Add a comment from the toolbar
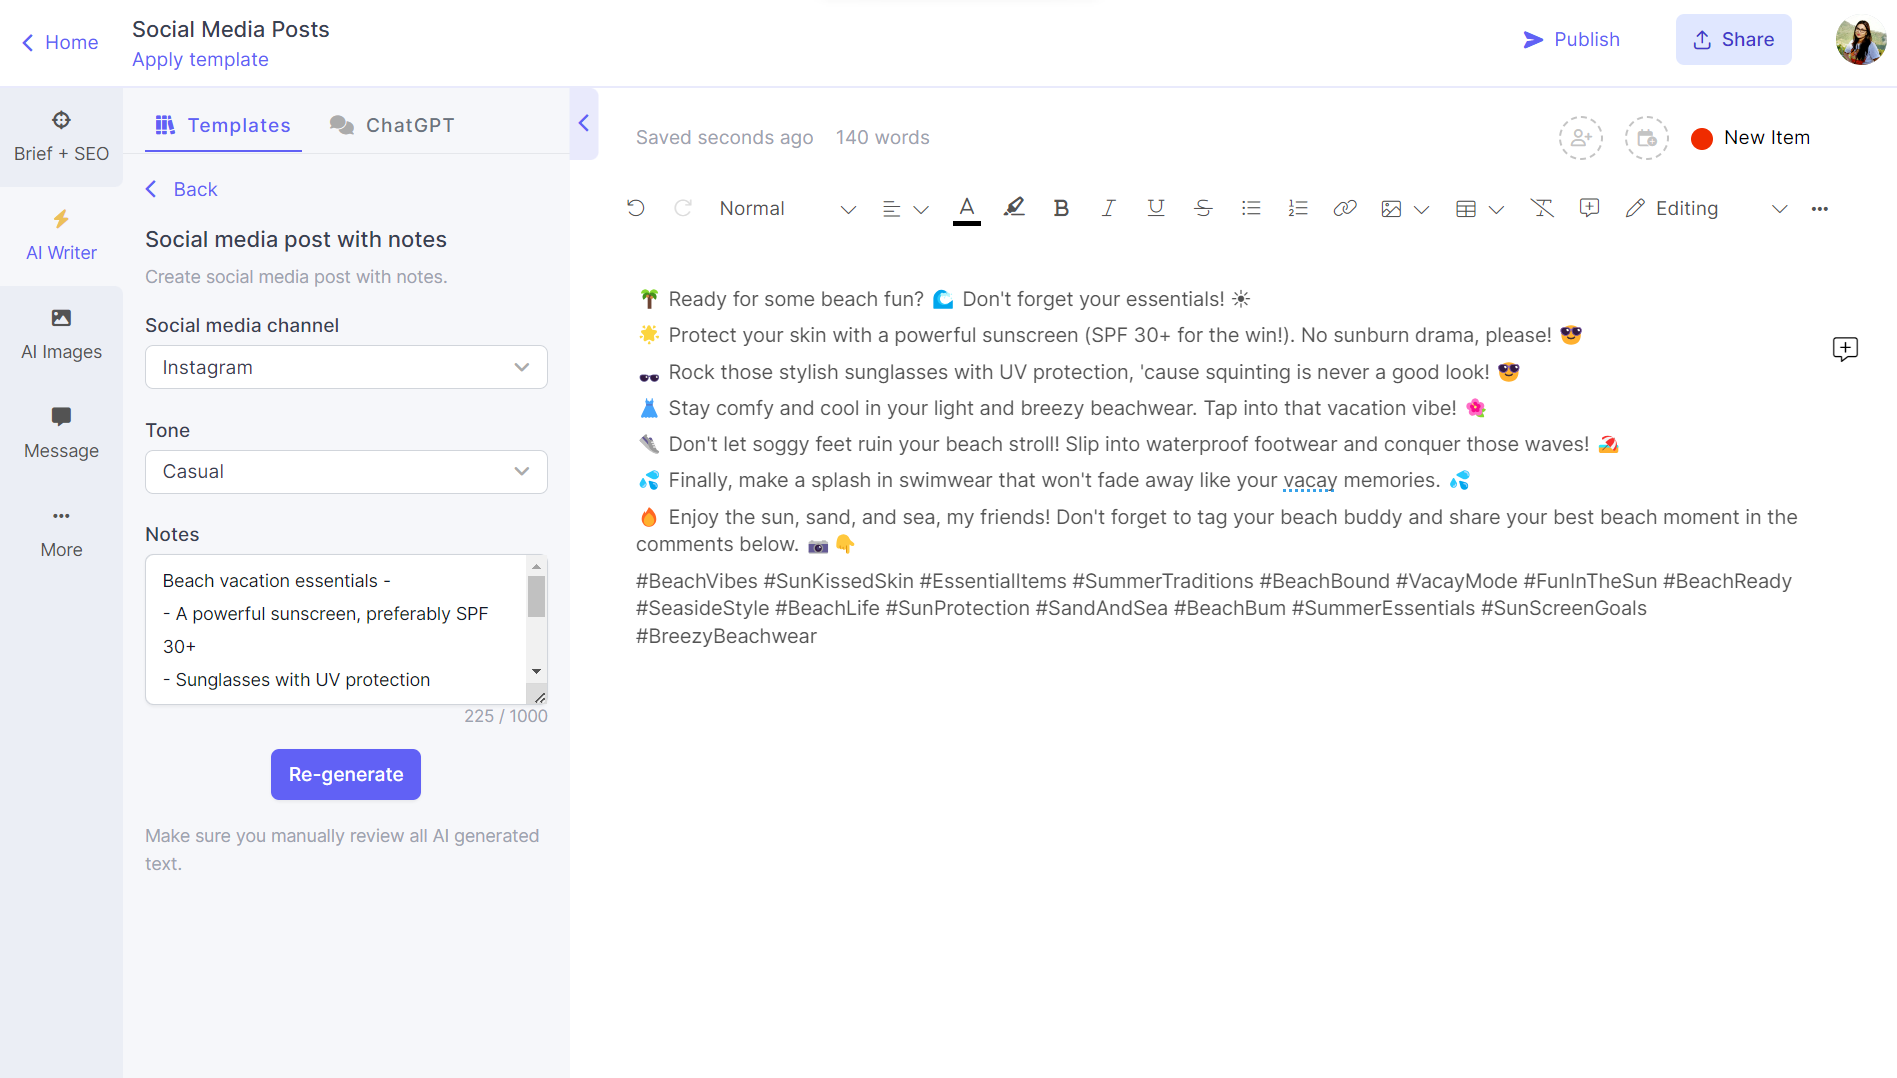The height and width of the screenshot is (1078, 1897). click(x=1589, y=208)
